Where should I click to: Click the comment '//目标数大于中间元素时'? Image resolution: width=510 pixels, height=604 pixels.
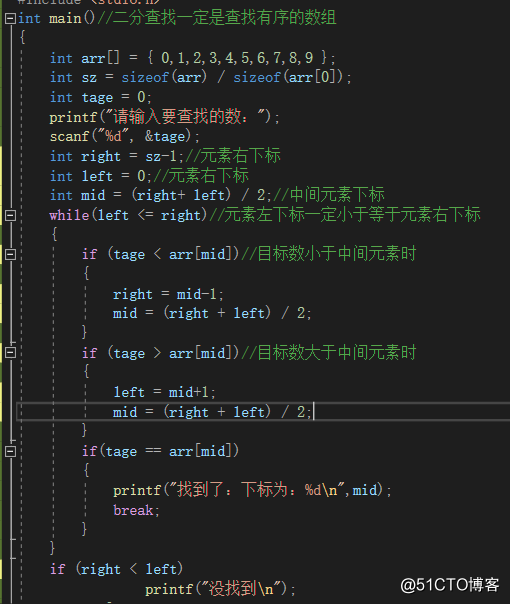click(329, 352)
